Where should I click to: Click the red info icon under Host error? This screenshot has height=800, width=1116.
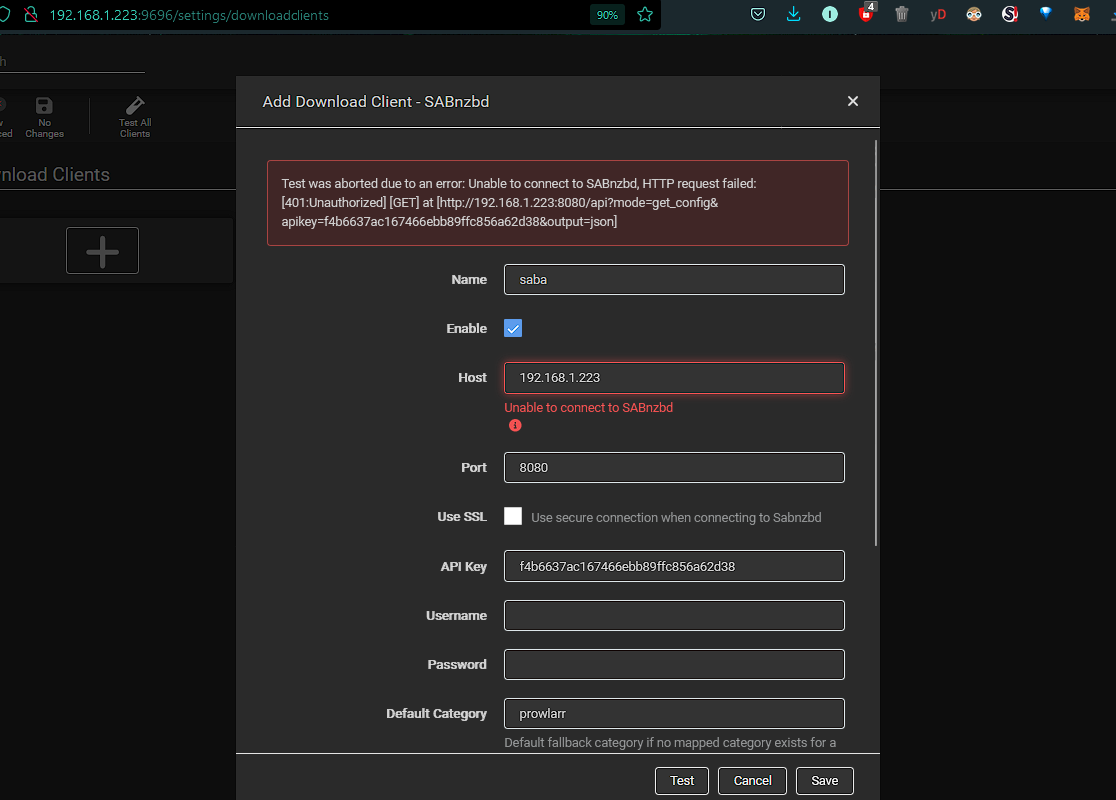[x=515, y=426]
